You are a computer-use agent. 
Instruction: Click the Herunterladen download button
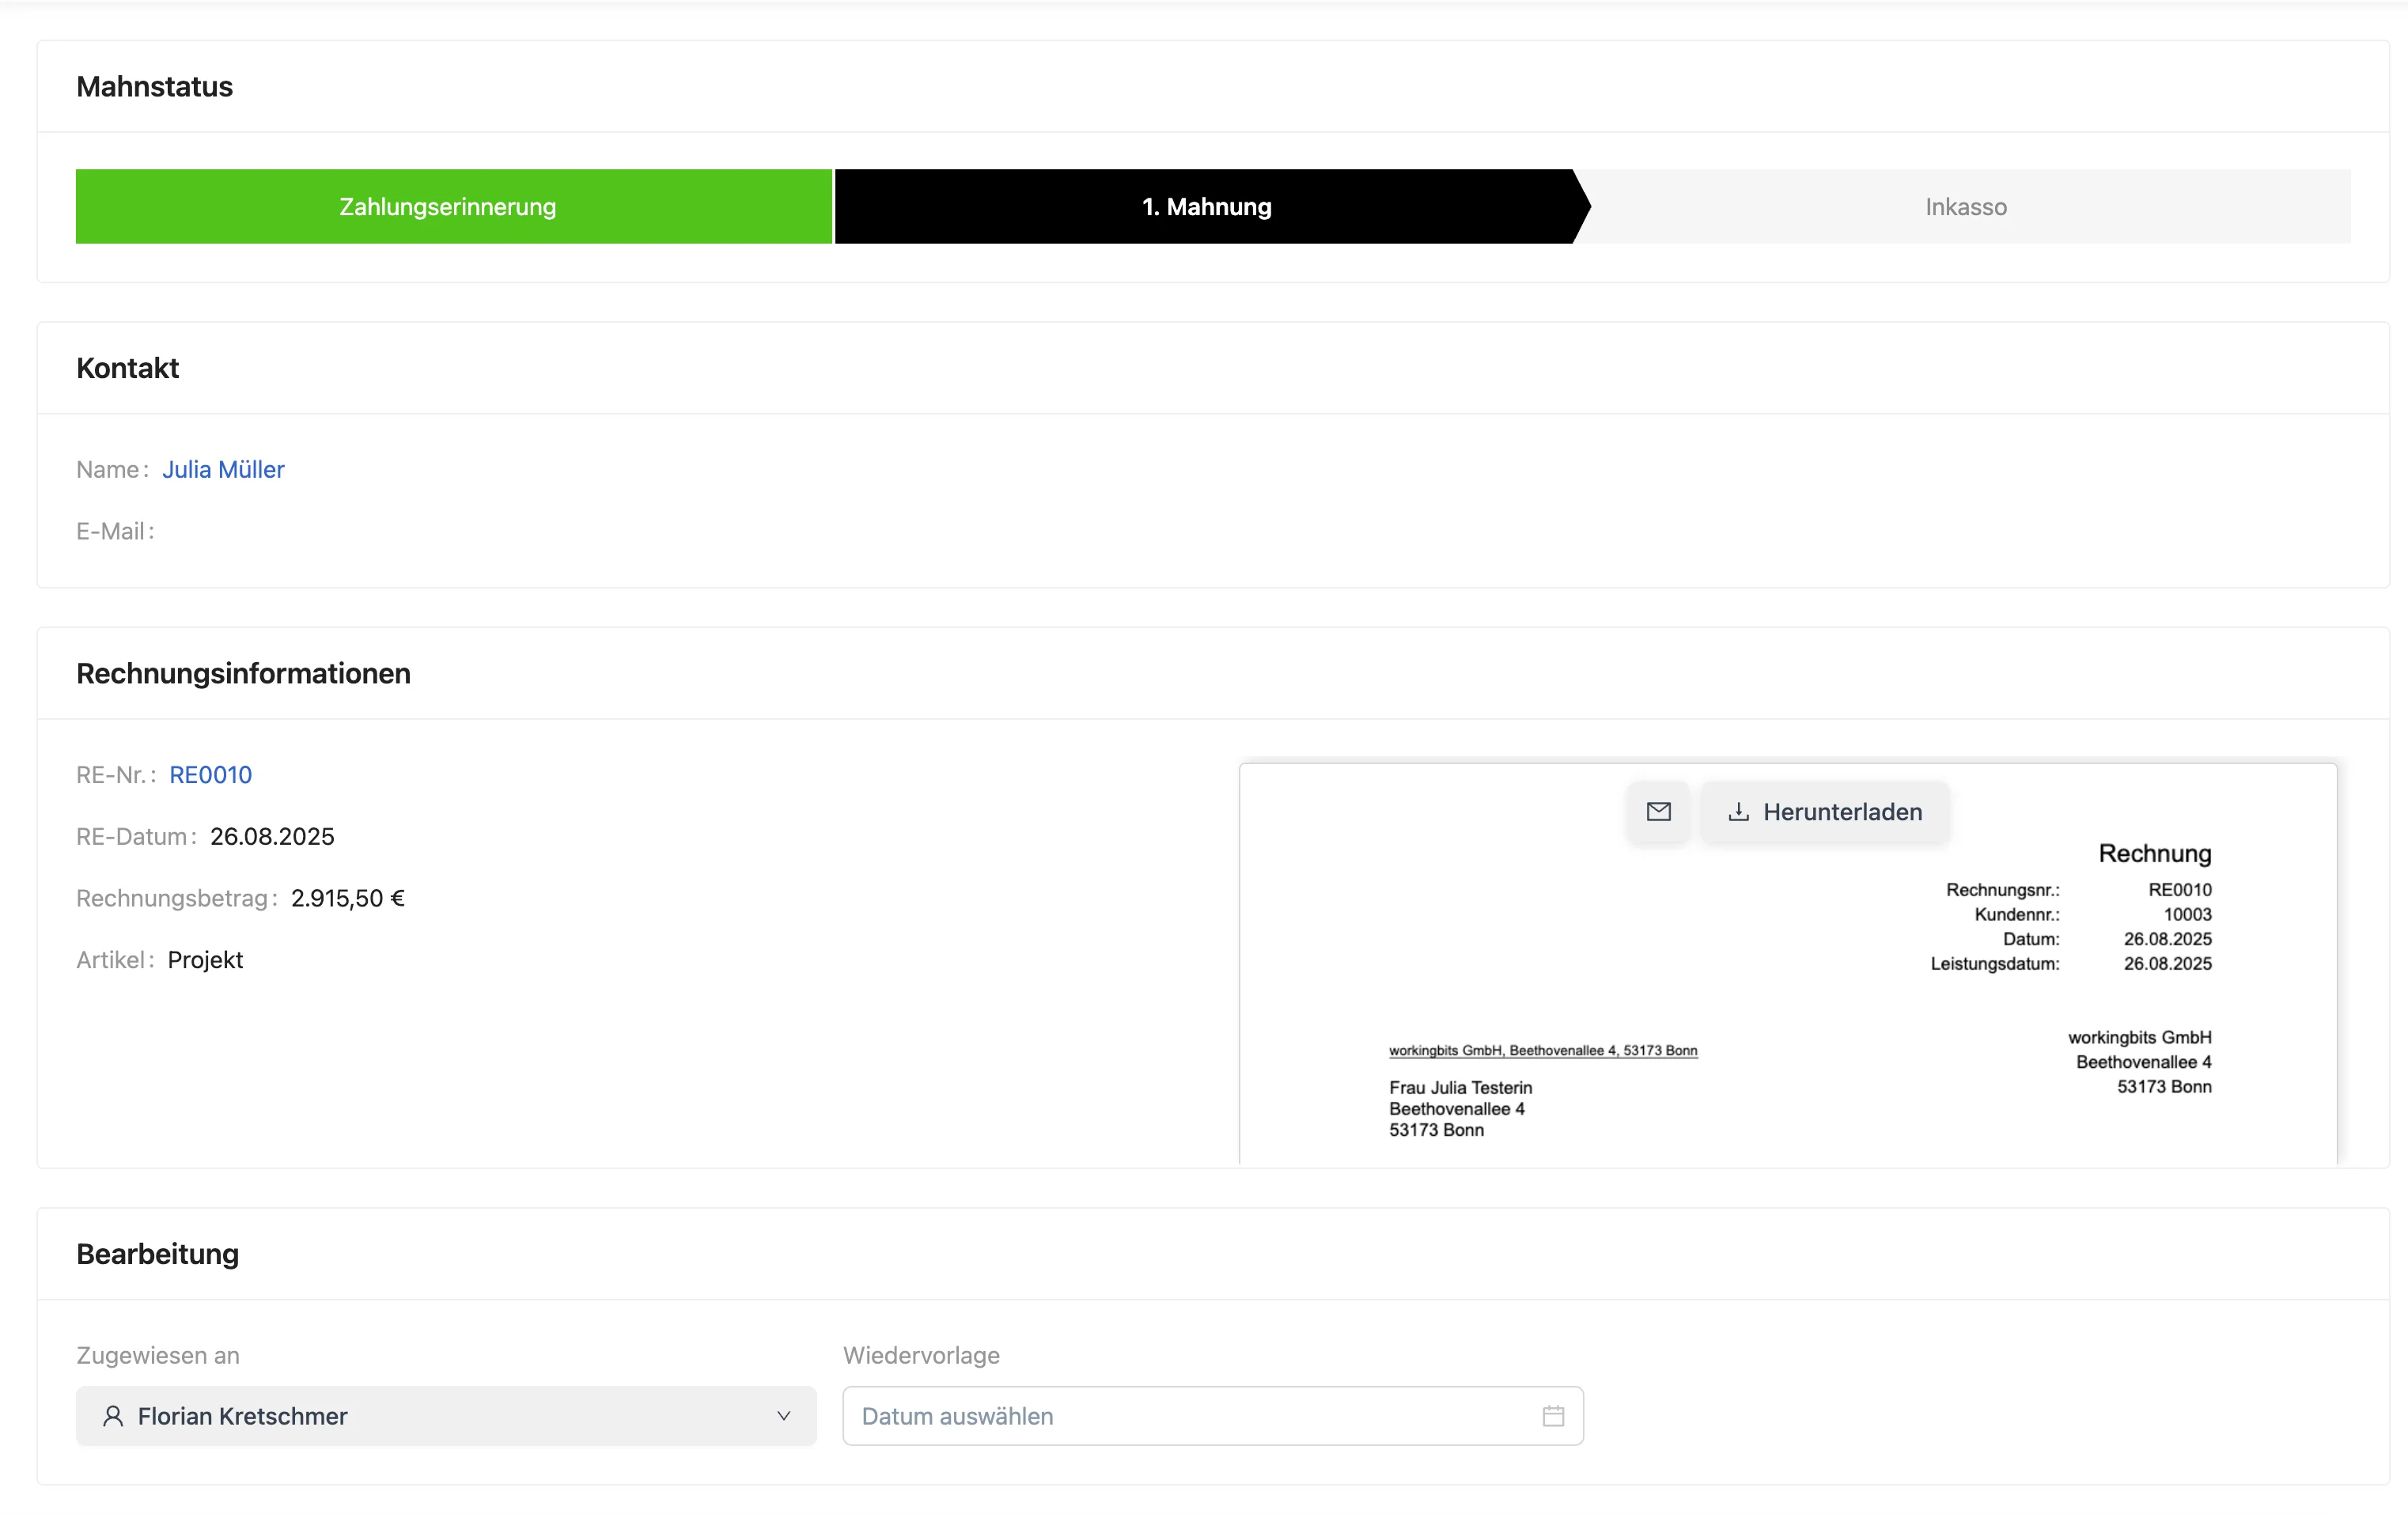point(1825,811)
